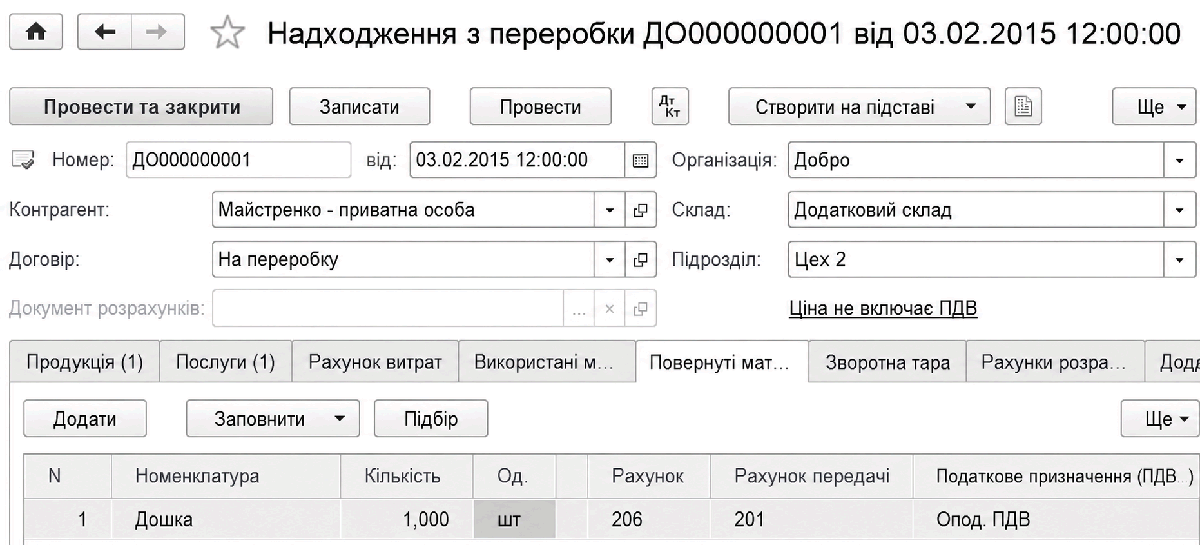Open the Створити на підставі dropdown
This screenshot has height=545, width=1200.
pos(859,107)
